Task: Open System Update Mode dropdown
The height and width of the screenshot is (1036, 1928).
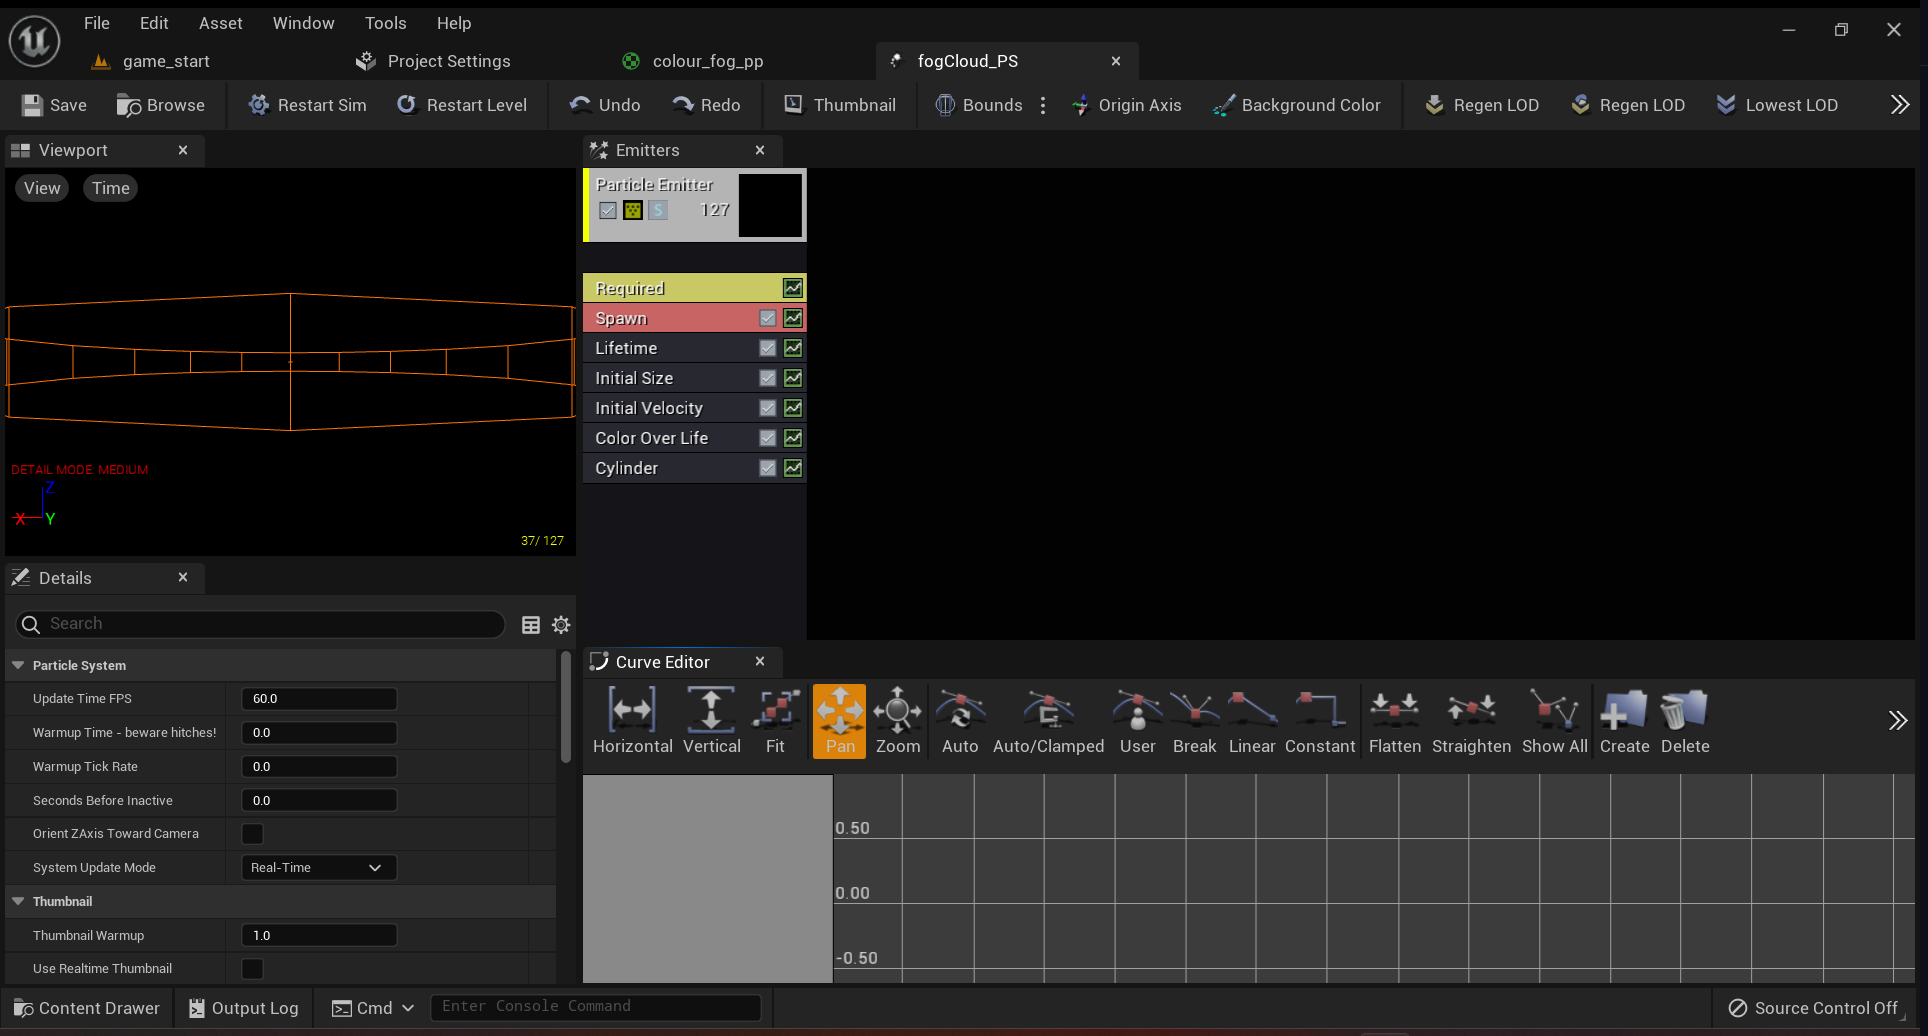Action: pos(319,868)
